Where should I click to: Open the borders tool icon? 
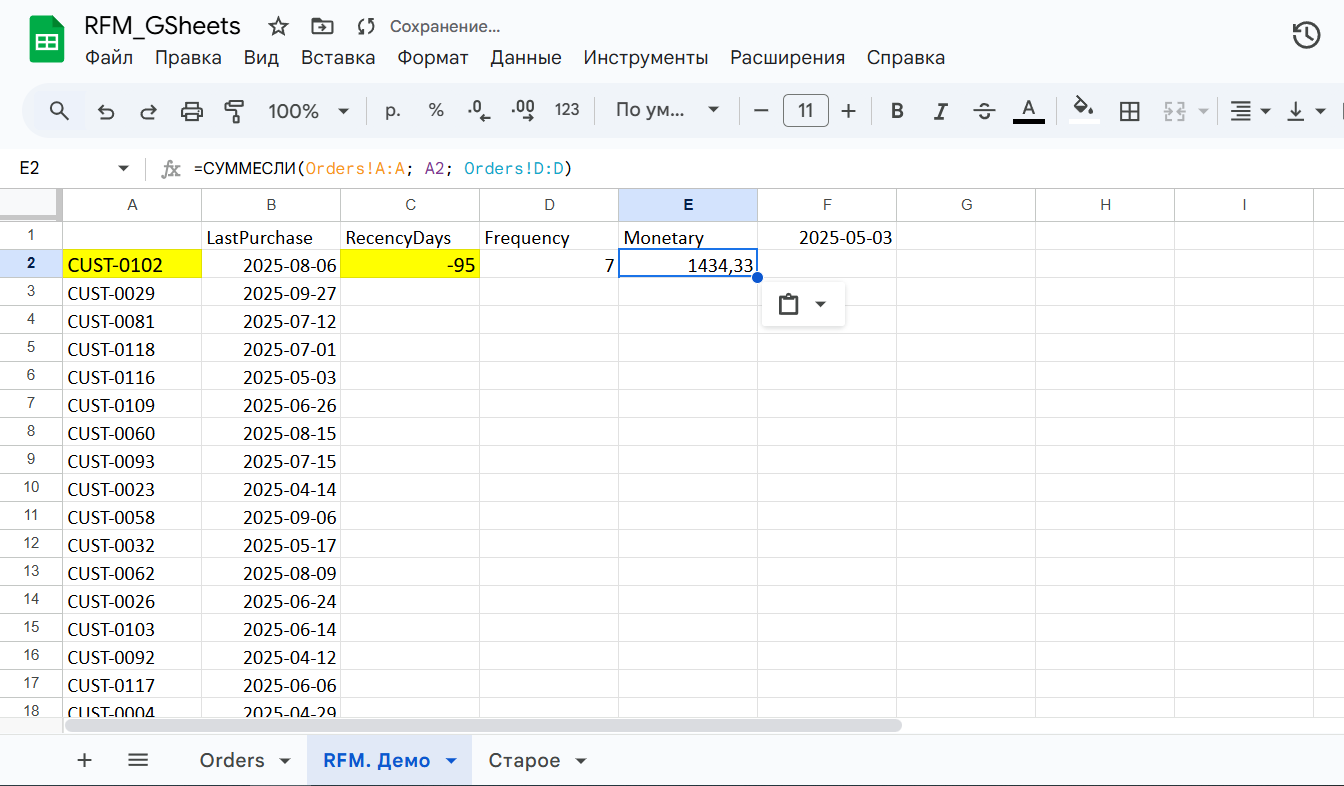1129,111
